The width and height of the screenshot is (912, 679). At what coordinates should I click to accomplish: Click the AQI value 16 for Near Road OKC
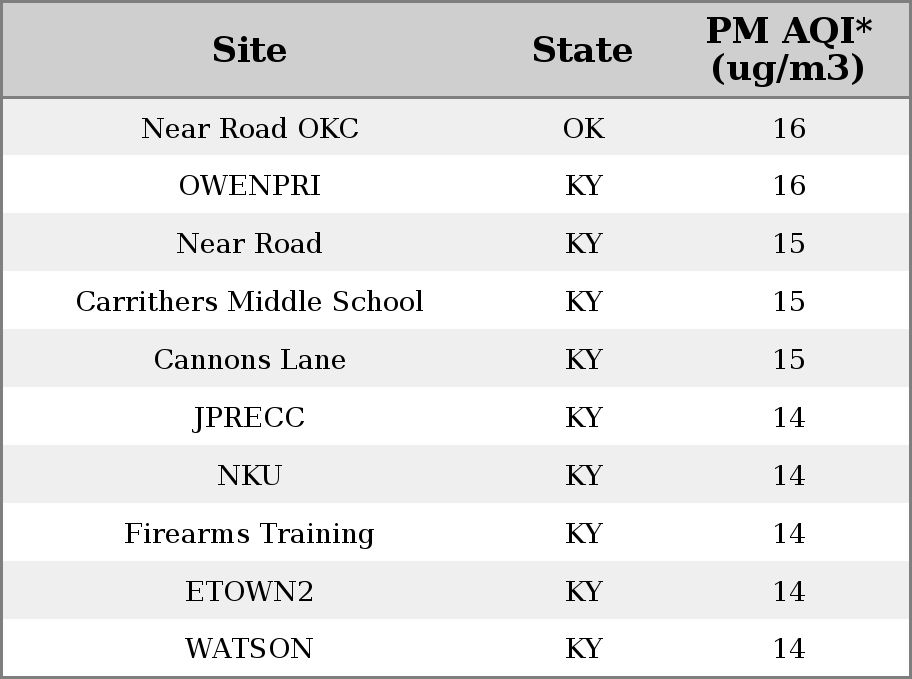point(789,128)
